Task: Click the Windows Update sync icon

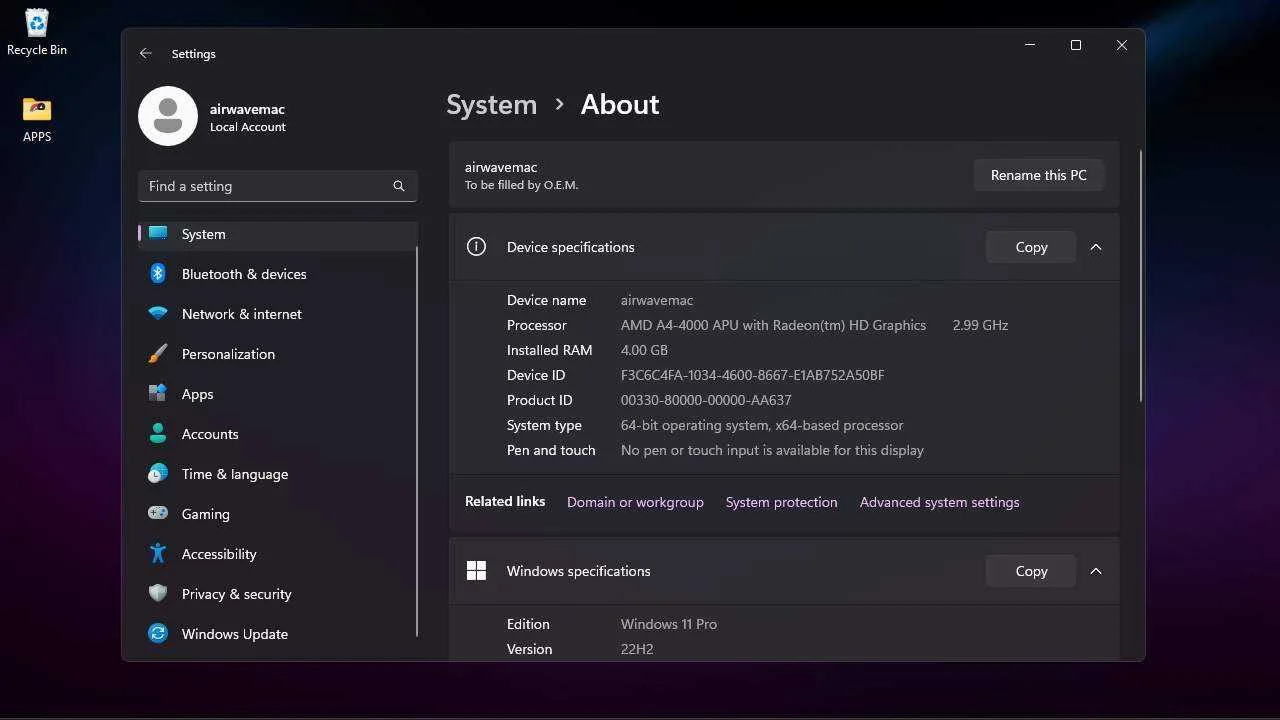Action: 158,634
